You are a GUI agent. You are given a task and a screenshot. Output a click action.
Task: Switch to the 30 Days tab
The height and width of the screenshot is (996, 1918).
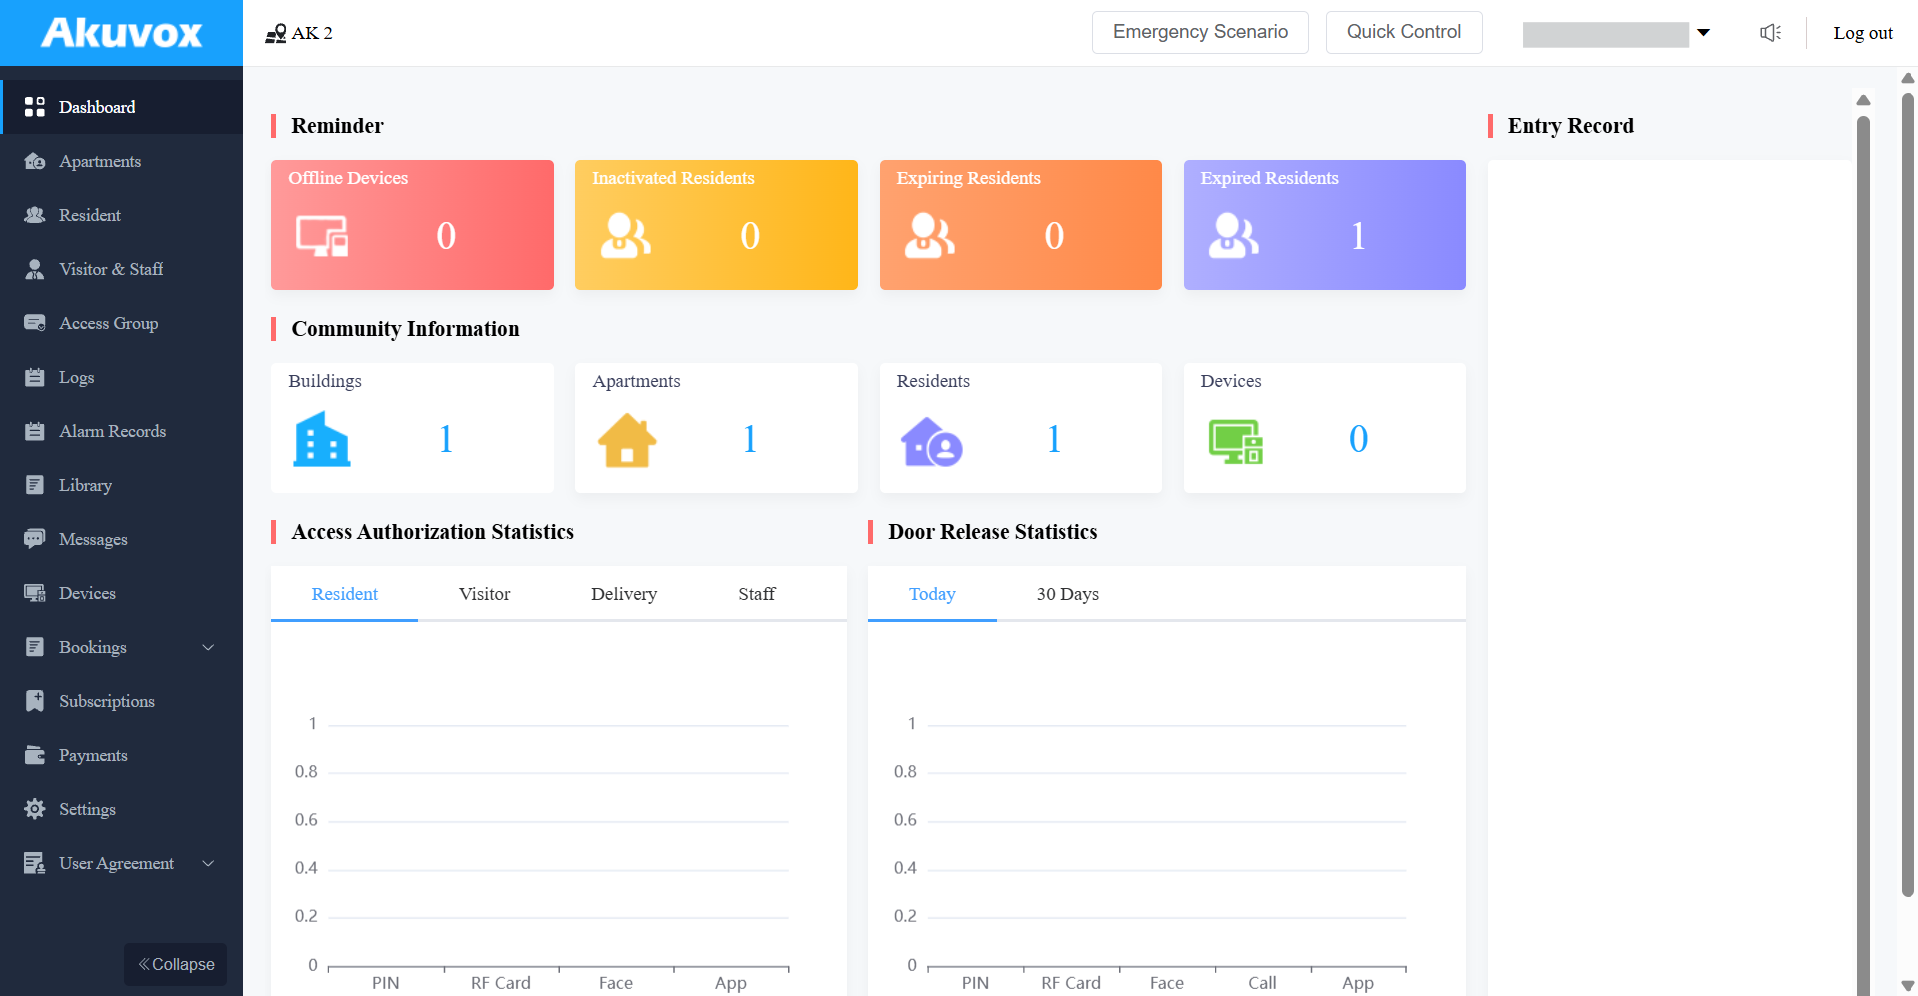coord(1068,594)
